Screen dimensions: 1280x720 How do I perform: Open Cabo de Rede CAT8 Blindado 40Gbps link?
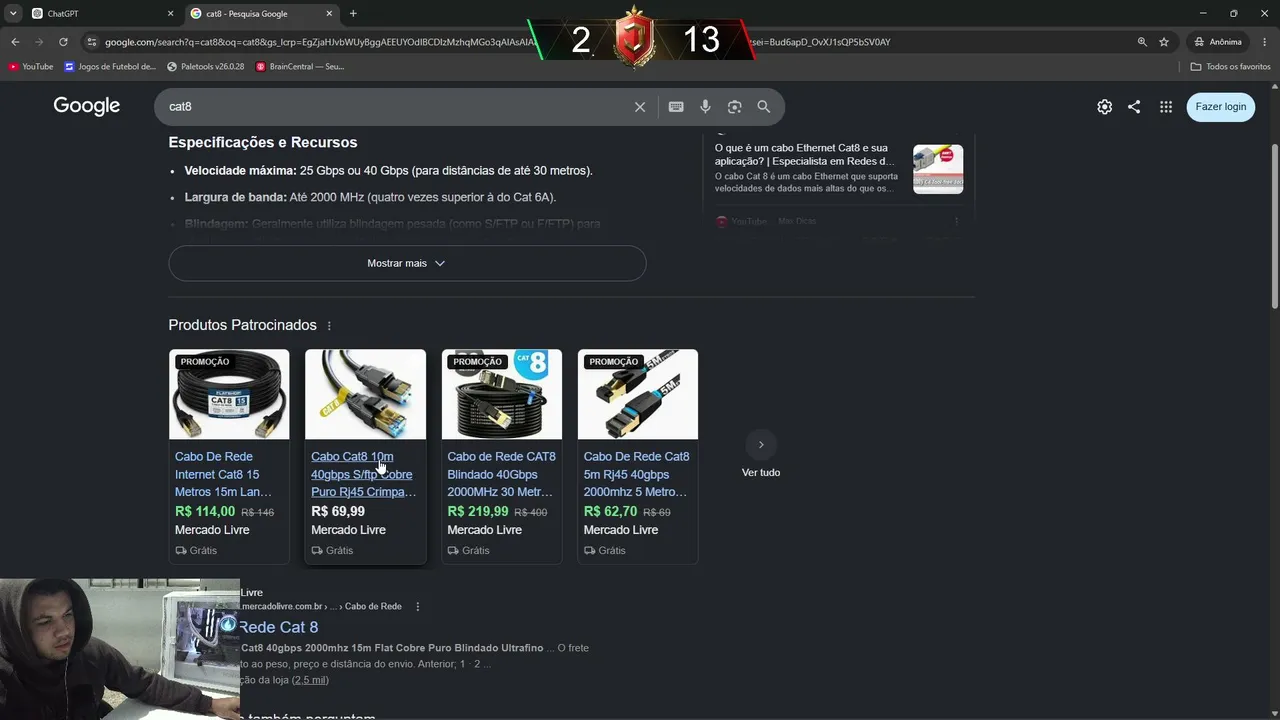501,474
